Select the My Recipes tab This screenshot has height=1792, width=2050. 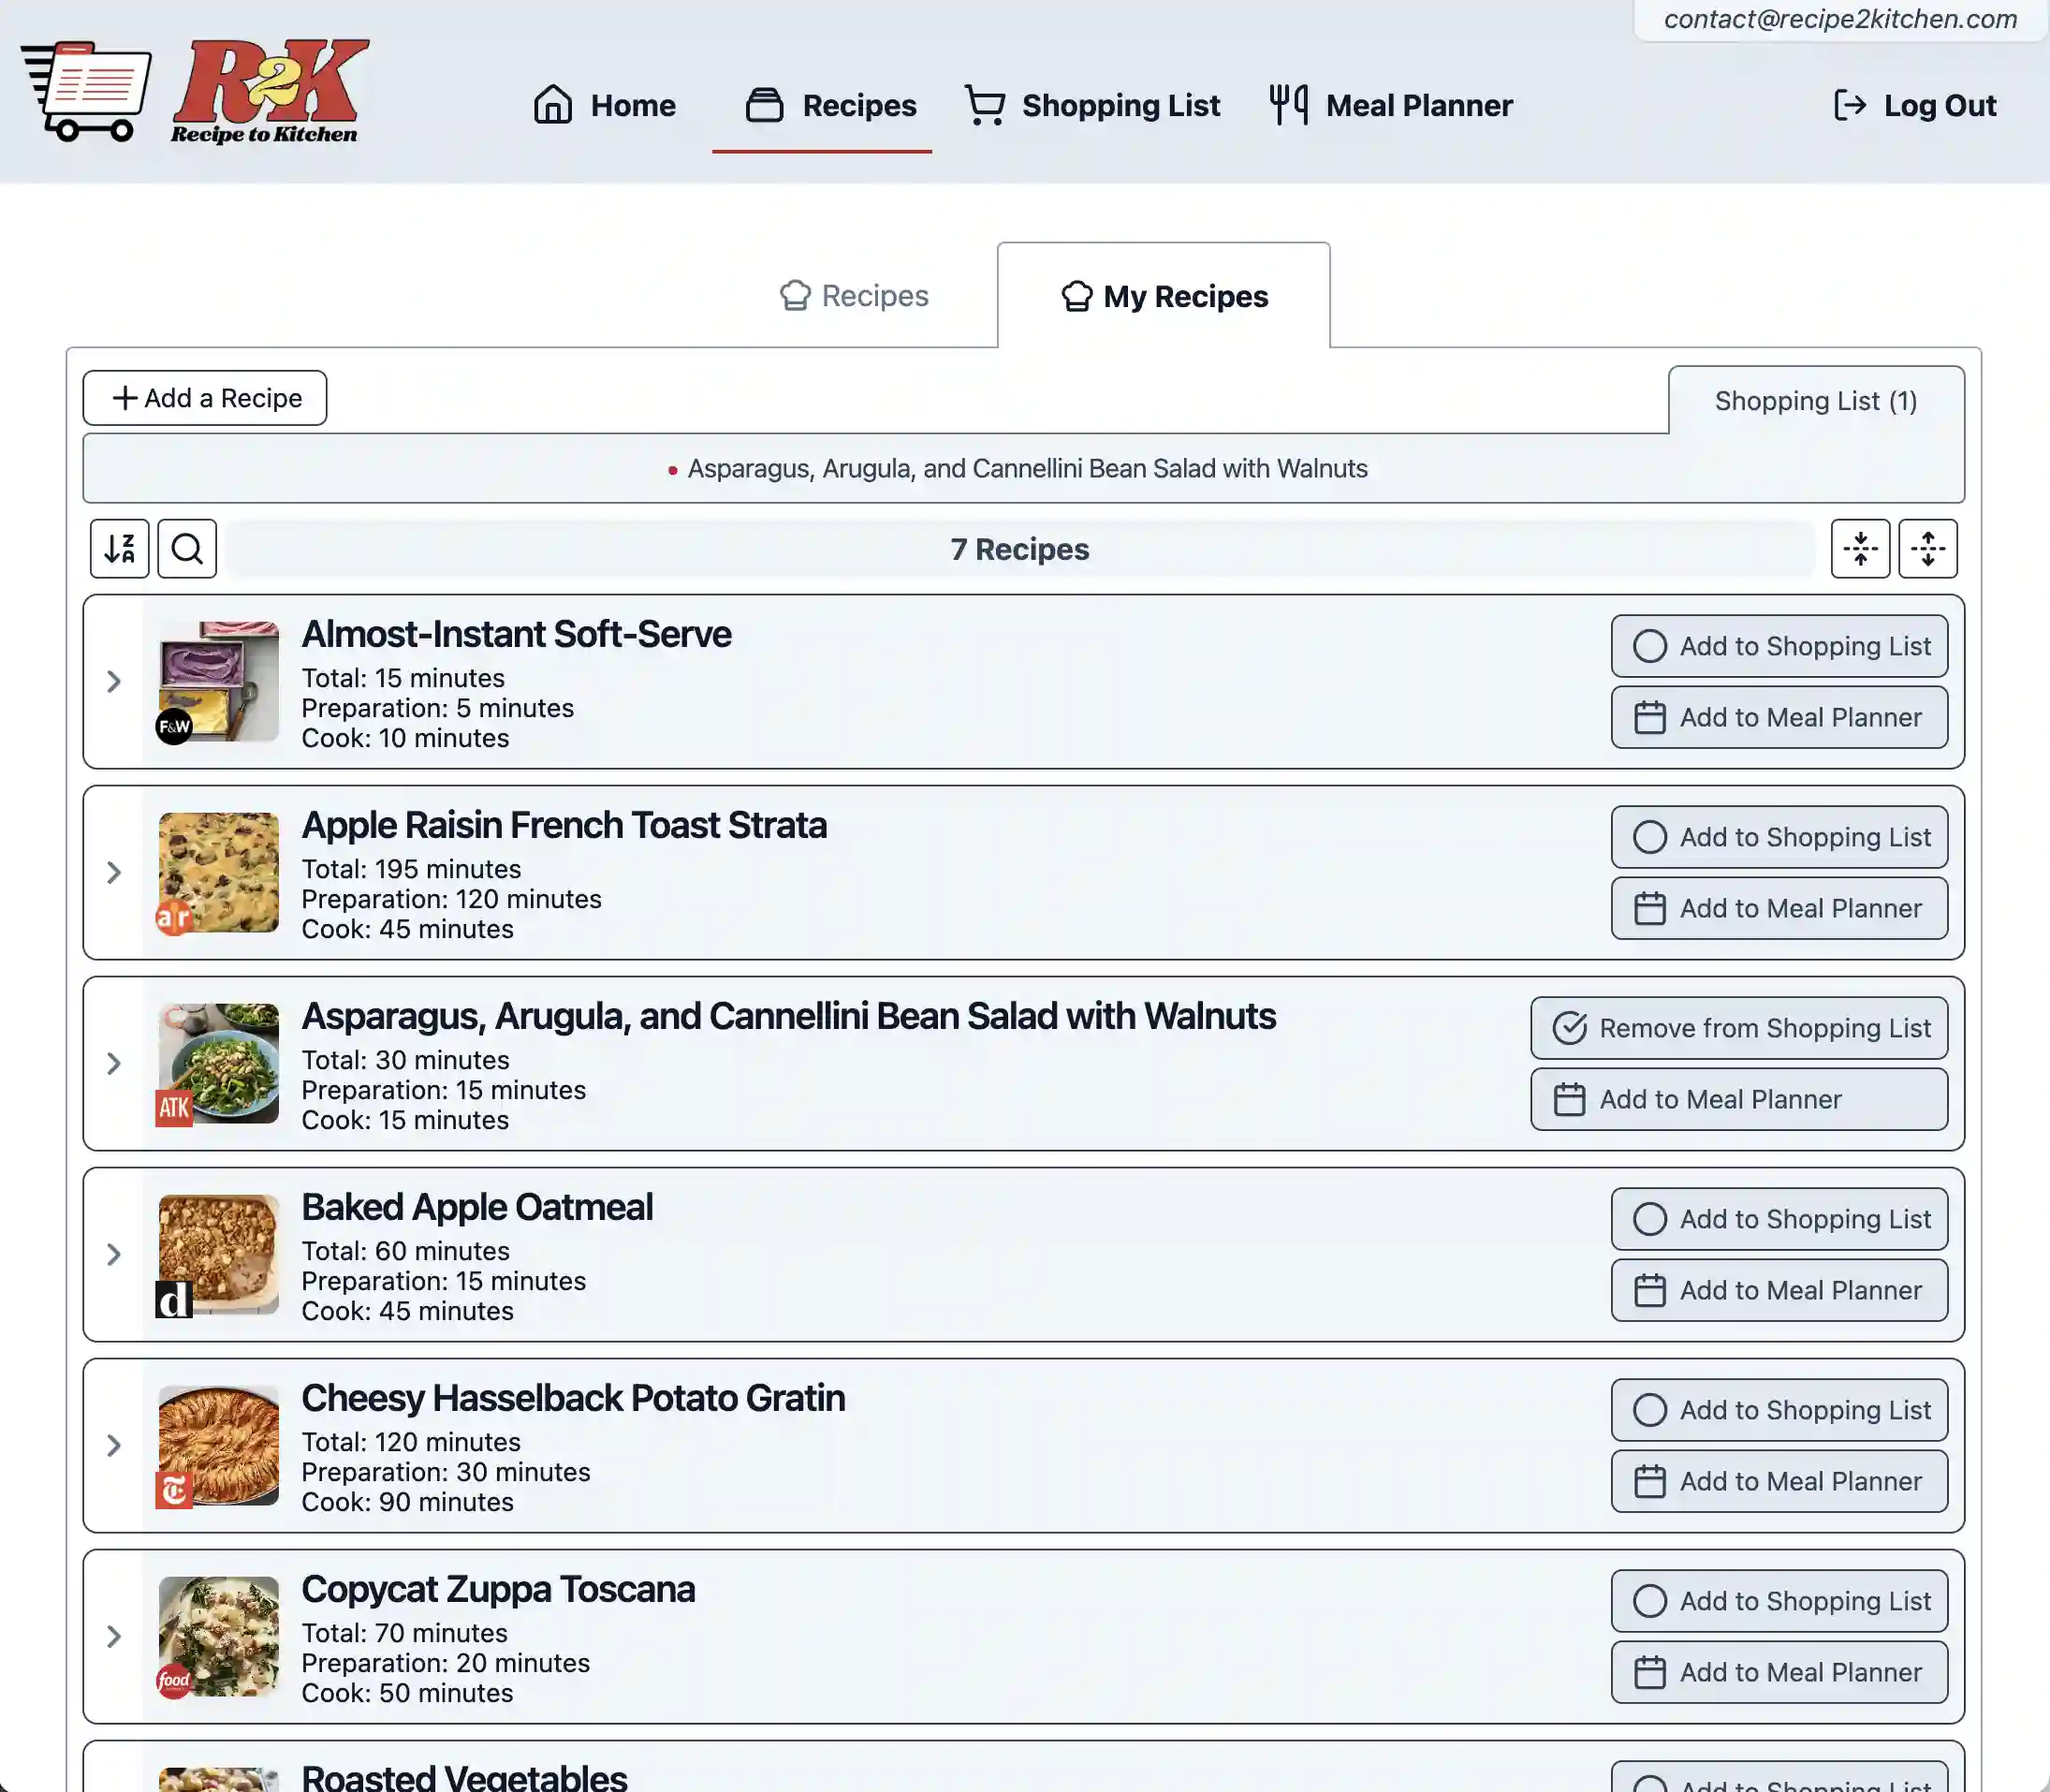pos(1163,295)
